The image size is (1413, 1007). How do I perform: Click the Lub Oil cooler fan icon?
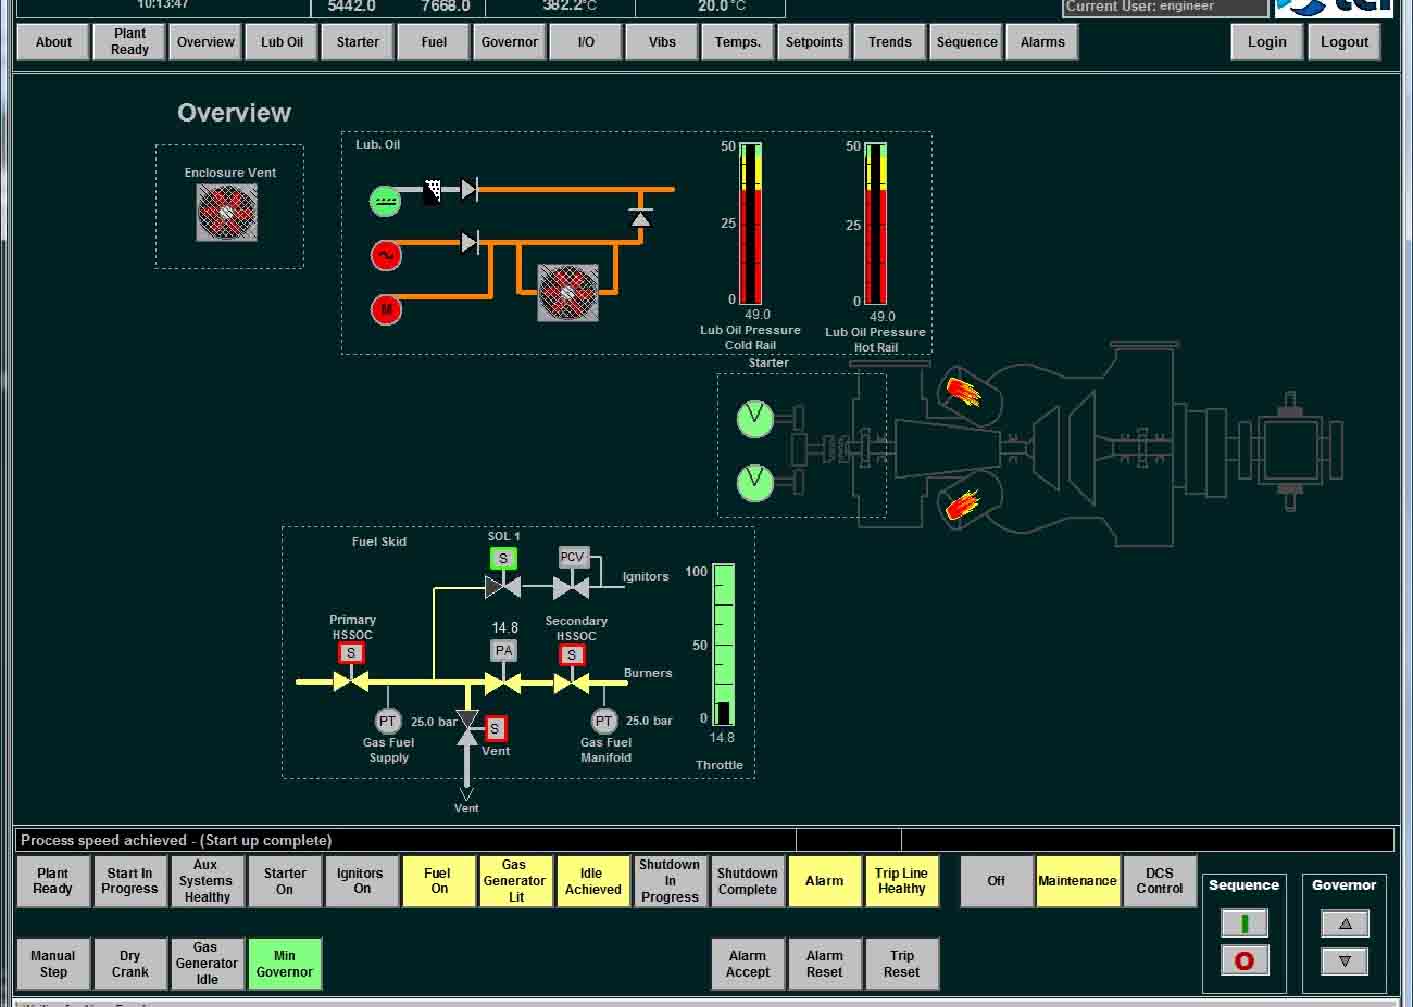568,292
